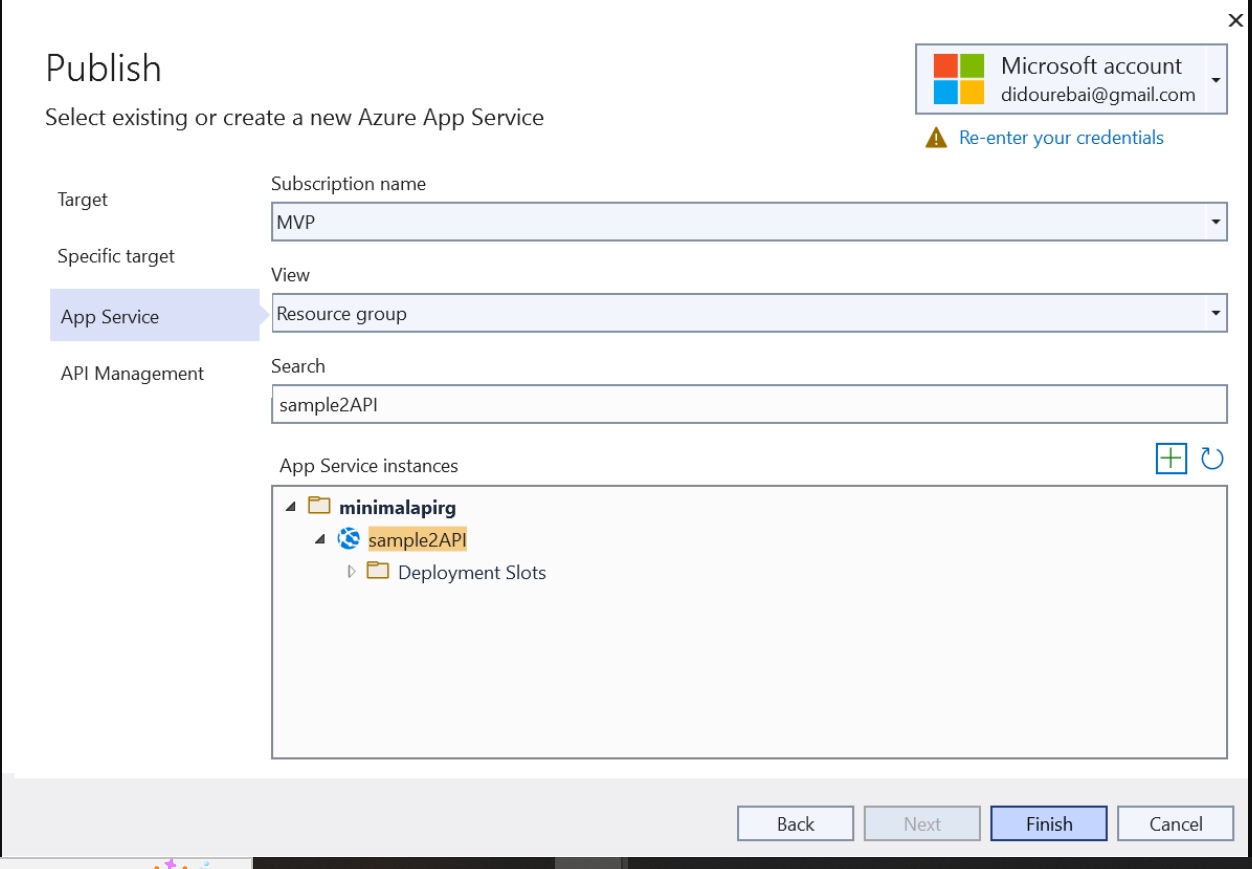
Task: Click the Finish button
Action: [1048, 824]
